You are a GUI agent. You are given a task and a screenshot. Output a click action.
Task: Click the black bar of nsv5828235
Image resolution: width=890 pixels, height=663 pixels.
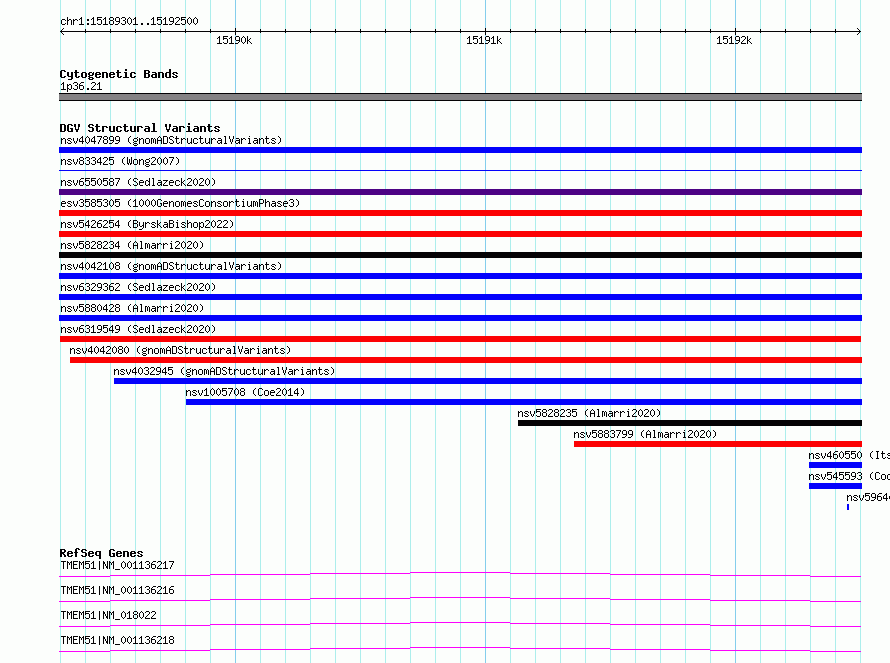pos(690,423)
